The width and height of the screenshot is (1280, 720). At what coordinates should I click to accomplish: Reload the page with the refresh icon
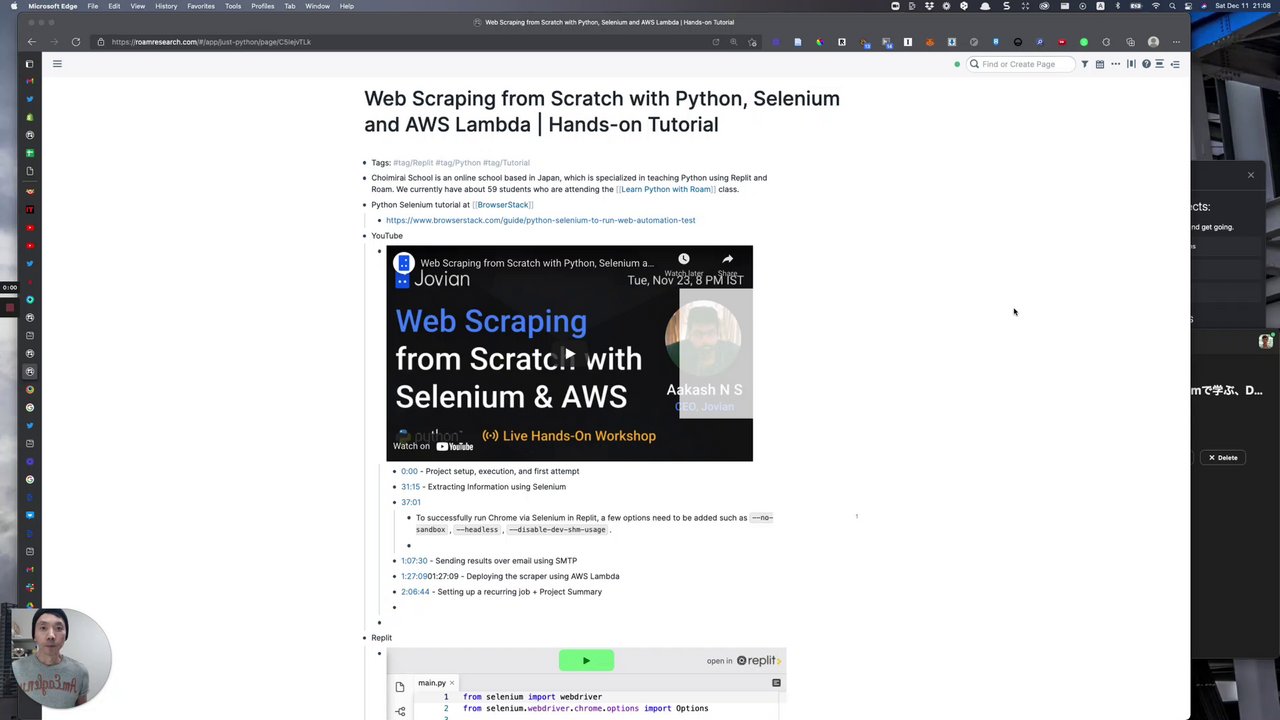[76, 42]
